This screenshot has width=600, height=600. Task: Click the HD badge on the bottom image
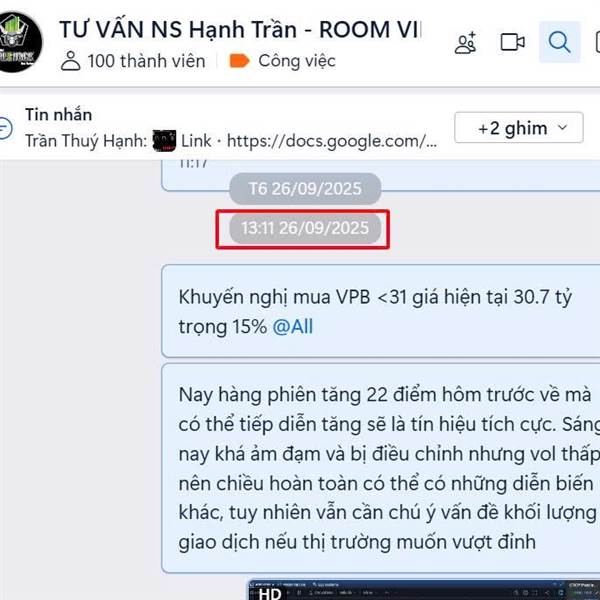point(270,594)
